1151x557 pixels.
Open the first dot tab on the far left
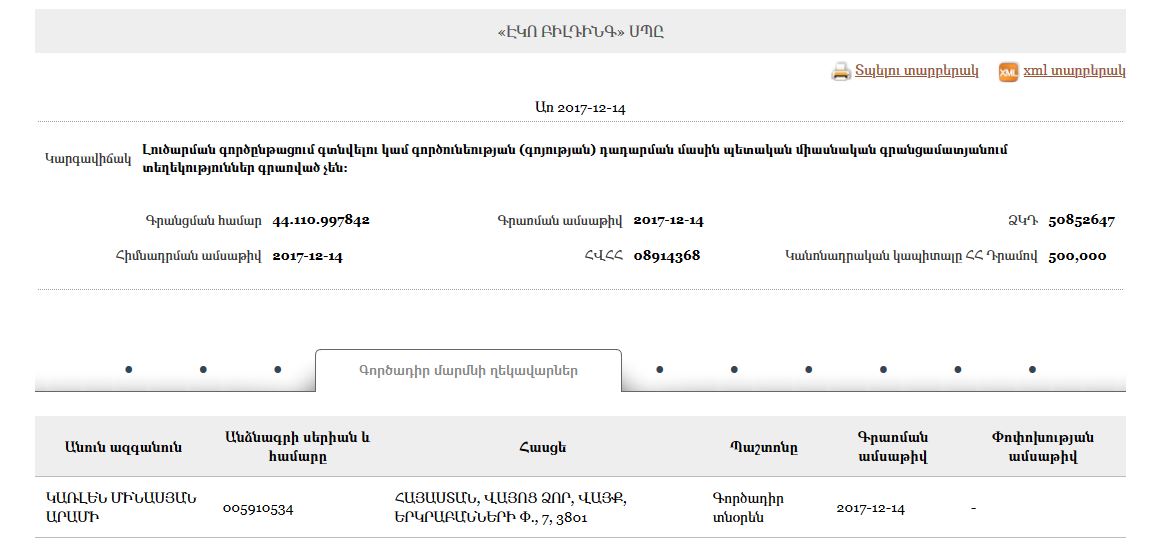pyautogui.click(x=128, y=369)
